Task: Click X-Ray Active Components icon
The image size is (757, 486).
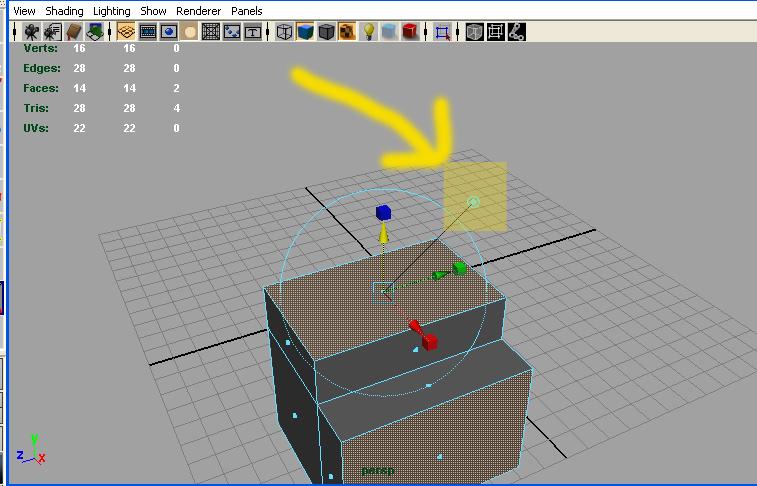Action: coord(496,32)
